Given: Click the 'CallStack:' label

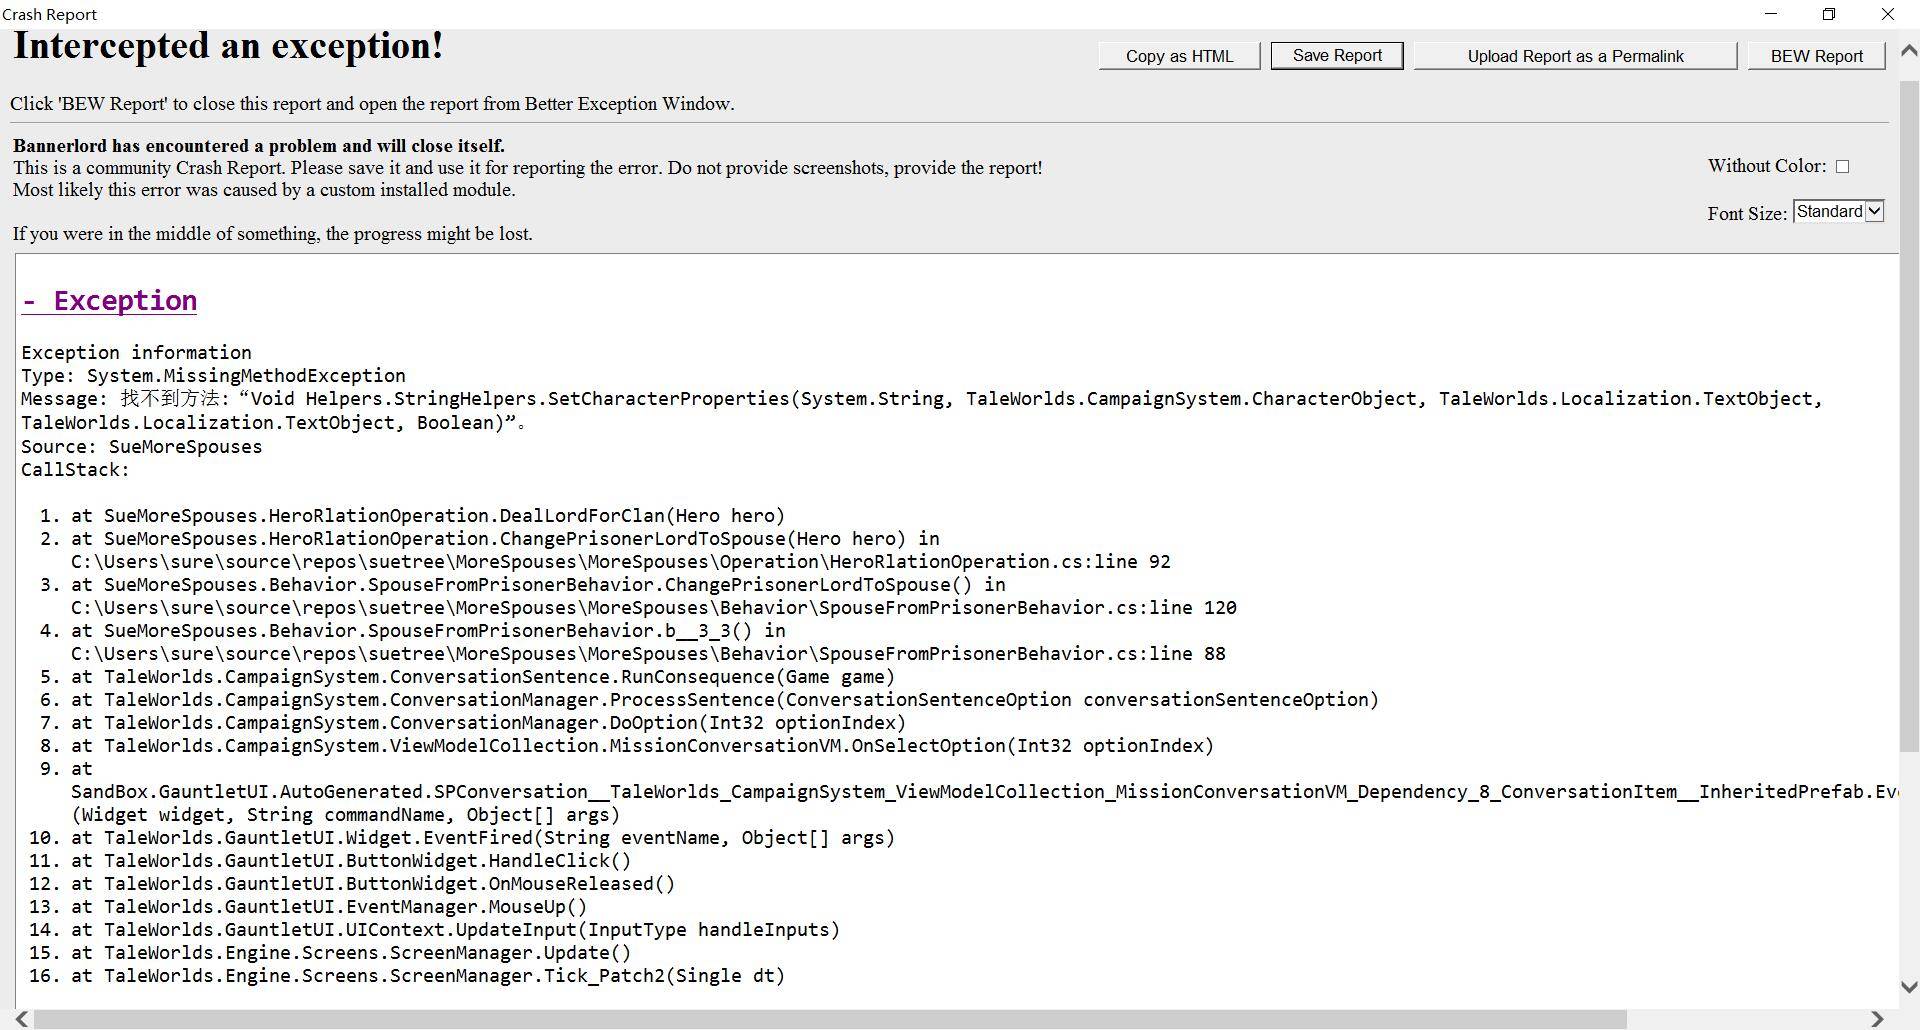Looking at the screenshot, I should pos(75,470).
